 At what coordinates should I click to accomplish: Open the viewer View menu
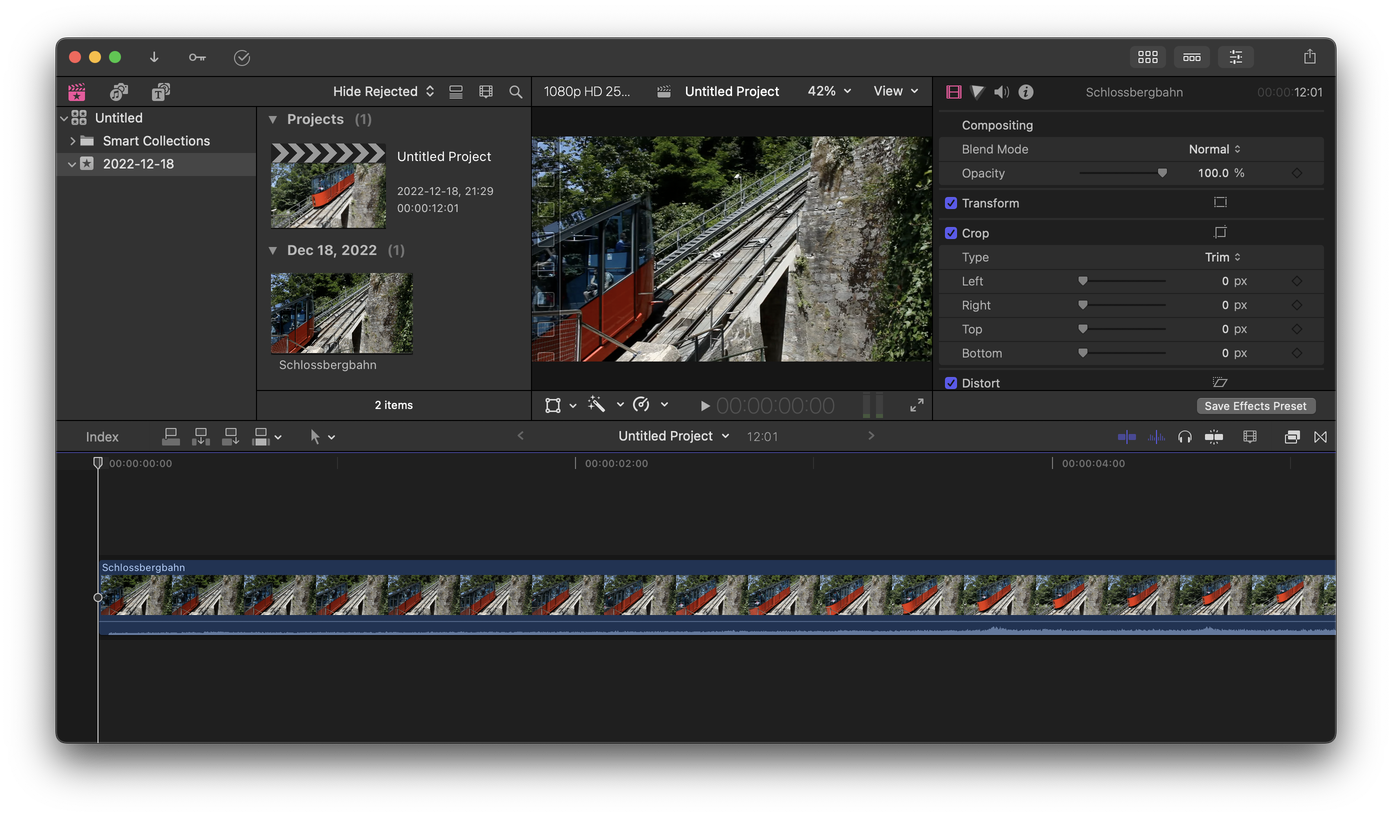pyautogui.click(x=896, y=91)
